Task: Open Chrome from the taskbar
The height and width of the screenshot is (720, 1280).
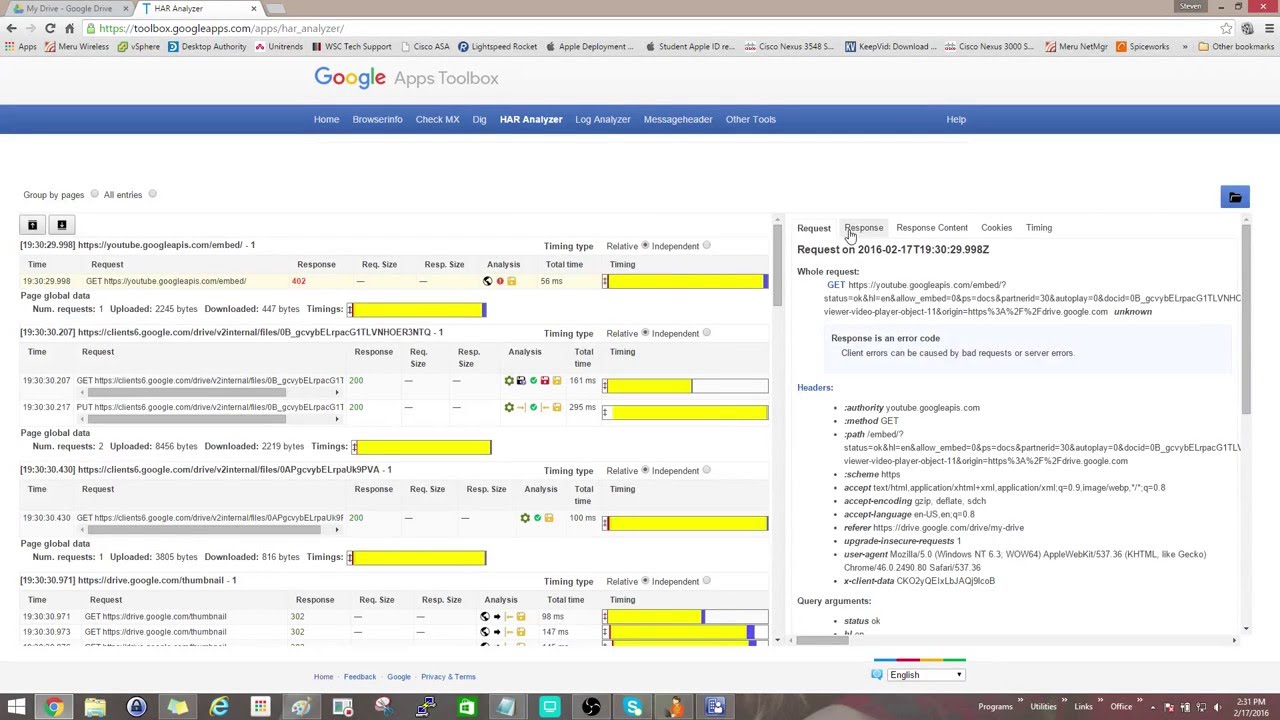Action: pyautogui.click(x=54, y=707)
